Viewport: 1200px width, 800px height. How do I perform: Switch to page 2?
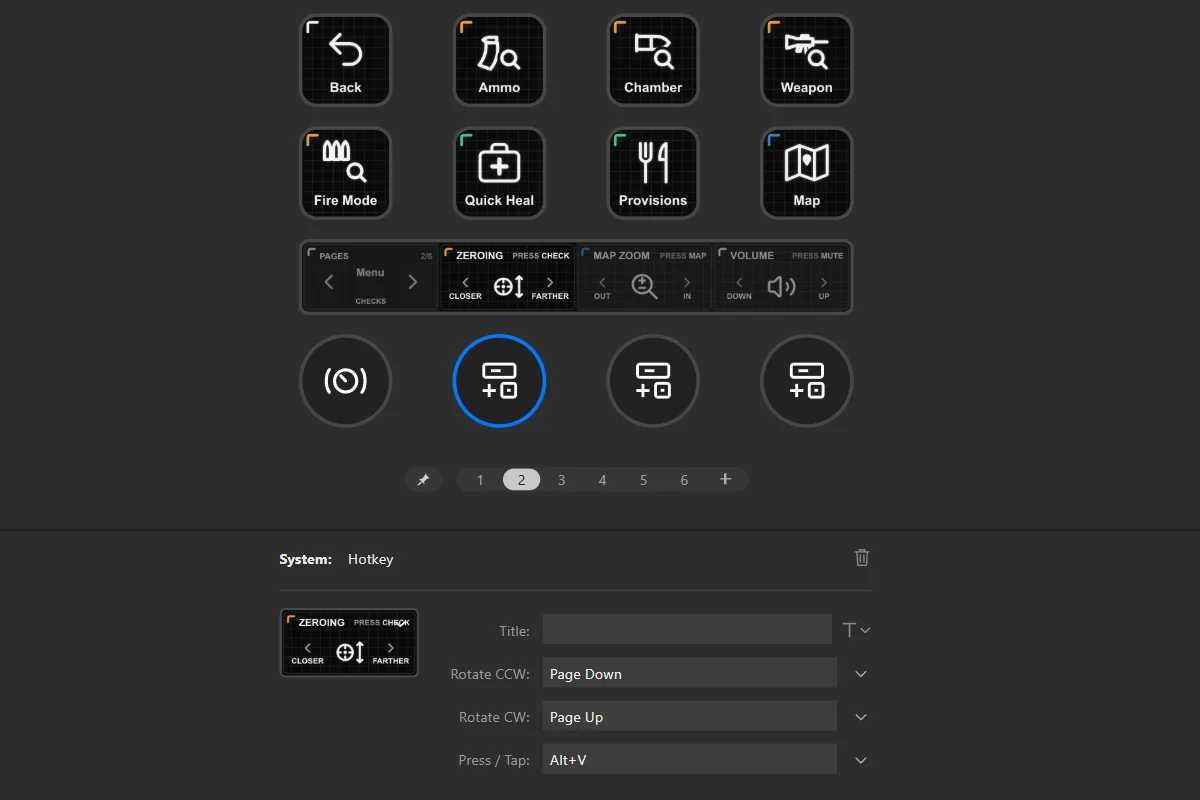coord(521,480)
